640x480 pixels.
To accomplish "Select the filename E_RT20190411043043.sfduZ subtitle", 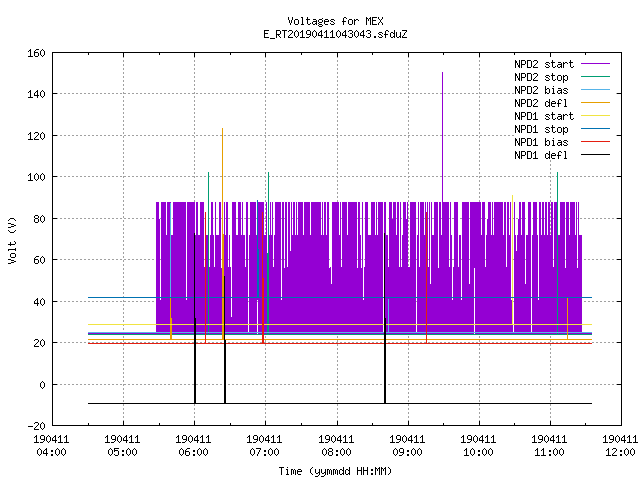I will point(335,34).
